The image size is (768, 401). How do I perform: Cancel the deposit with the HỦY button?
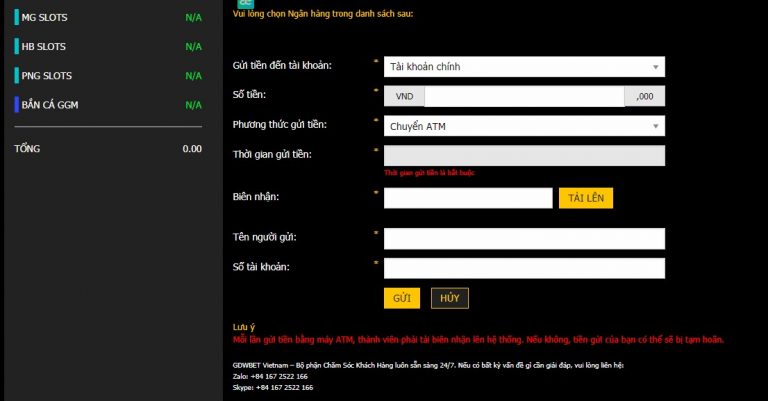(449, 298)
